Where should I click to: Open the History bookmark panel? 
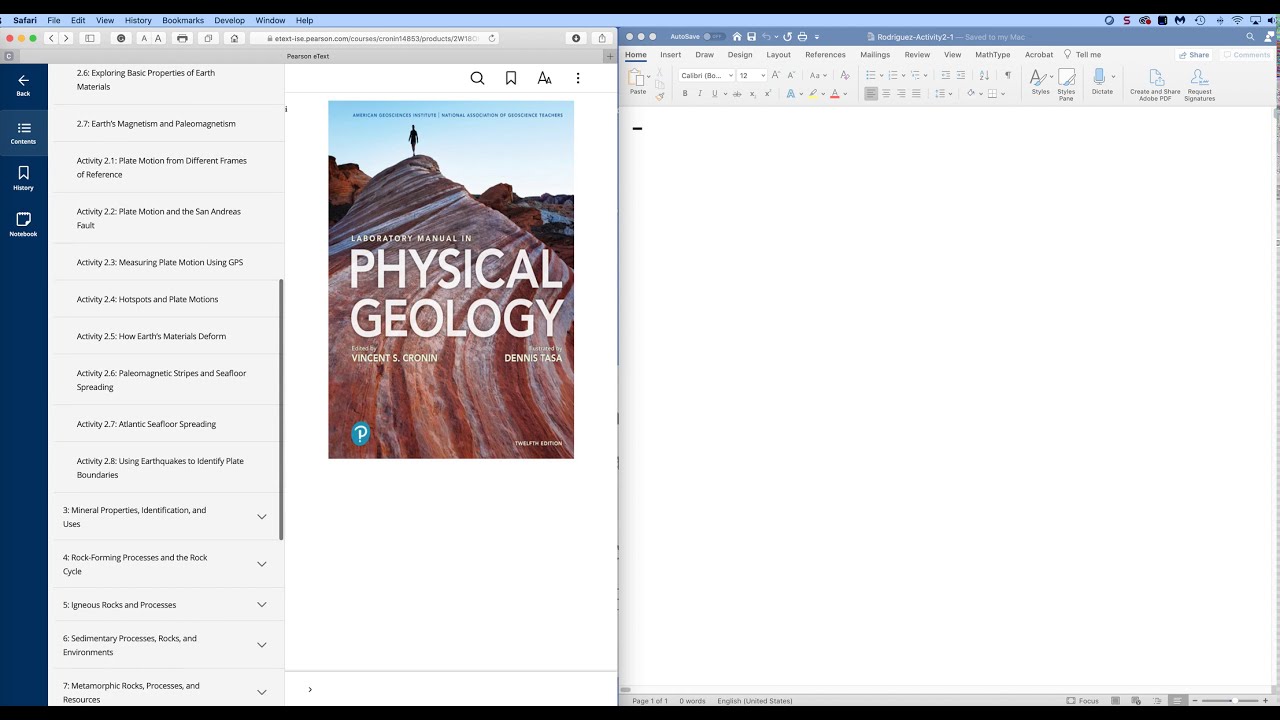tap(23, 179)
